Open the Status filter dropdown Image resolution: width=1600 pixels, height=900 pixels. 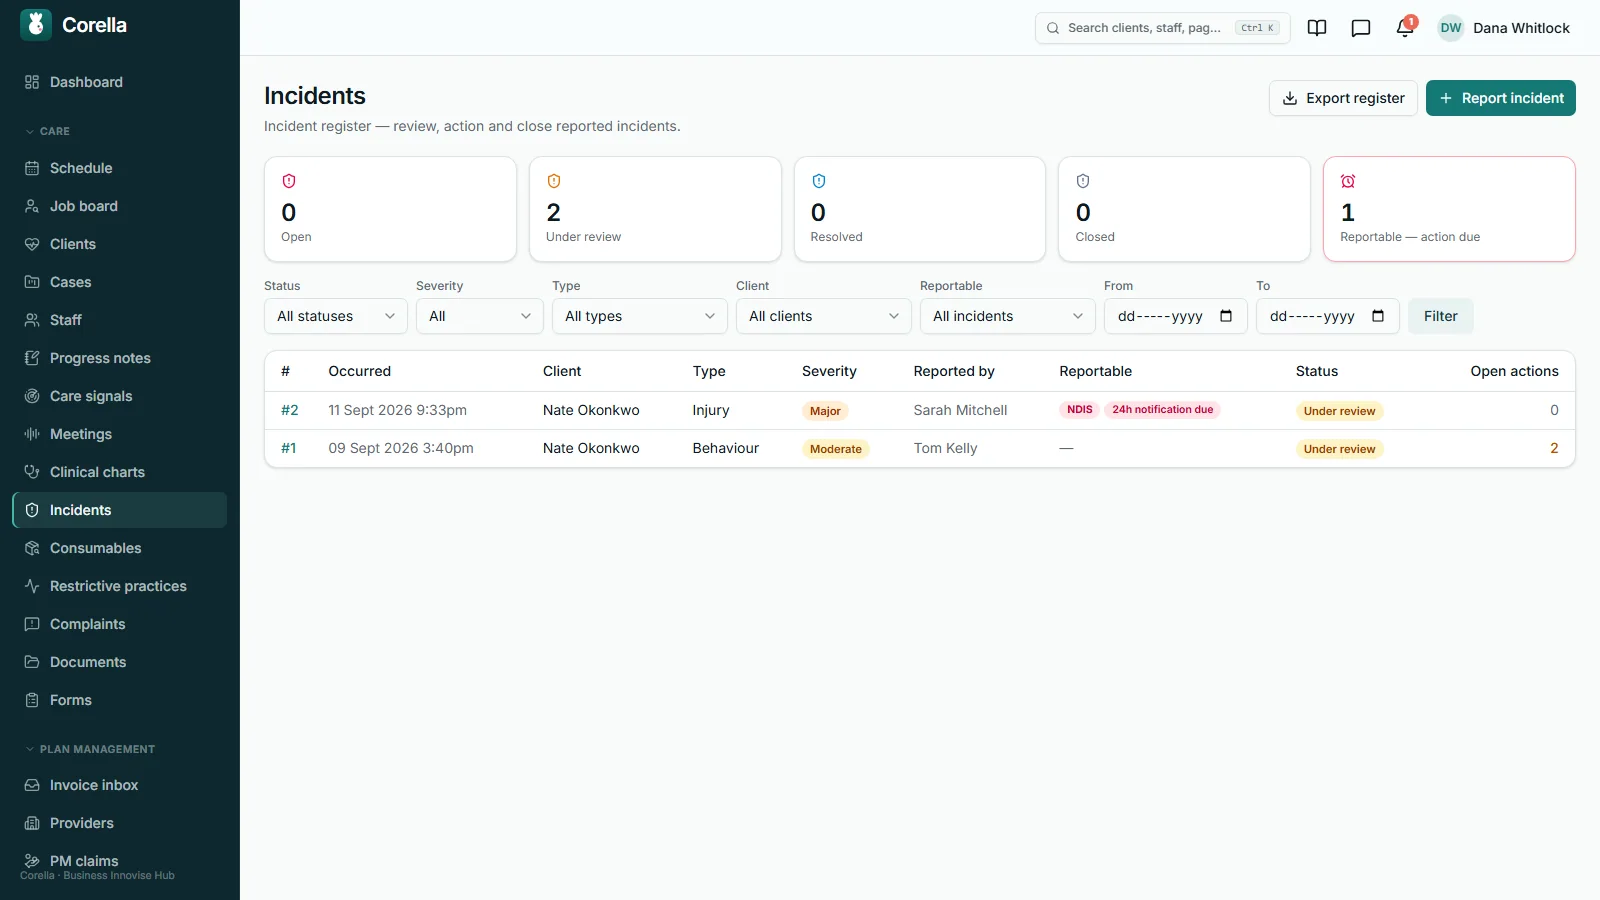click(x=336, y=316)
